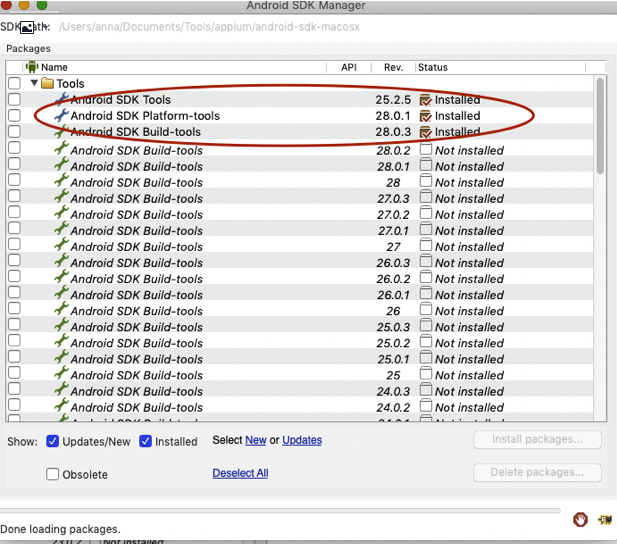617x544 pixels.
Task: Click not-installed status icon for Build-tools 28.0.2
Action: coord(425,150)
